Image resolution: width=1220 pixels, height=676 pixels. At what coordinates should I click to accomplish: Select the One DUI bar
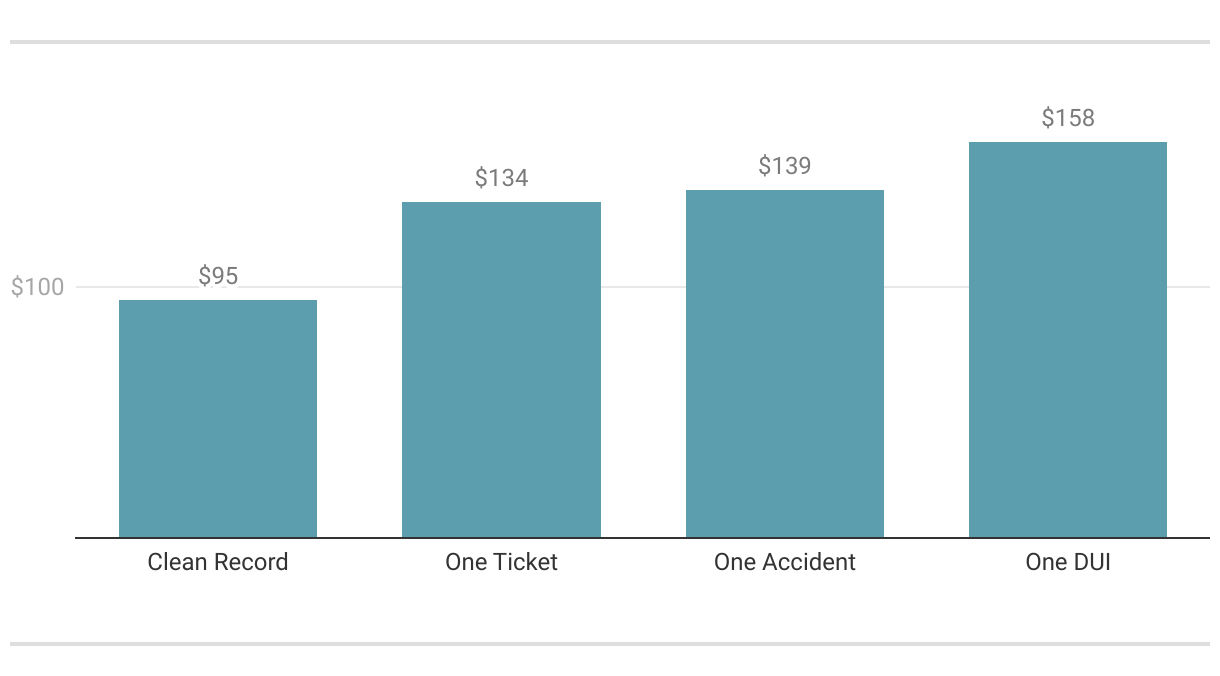(x=1068, y=340)
